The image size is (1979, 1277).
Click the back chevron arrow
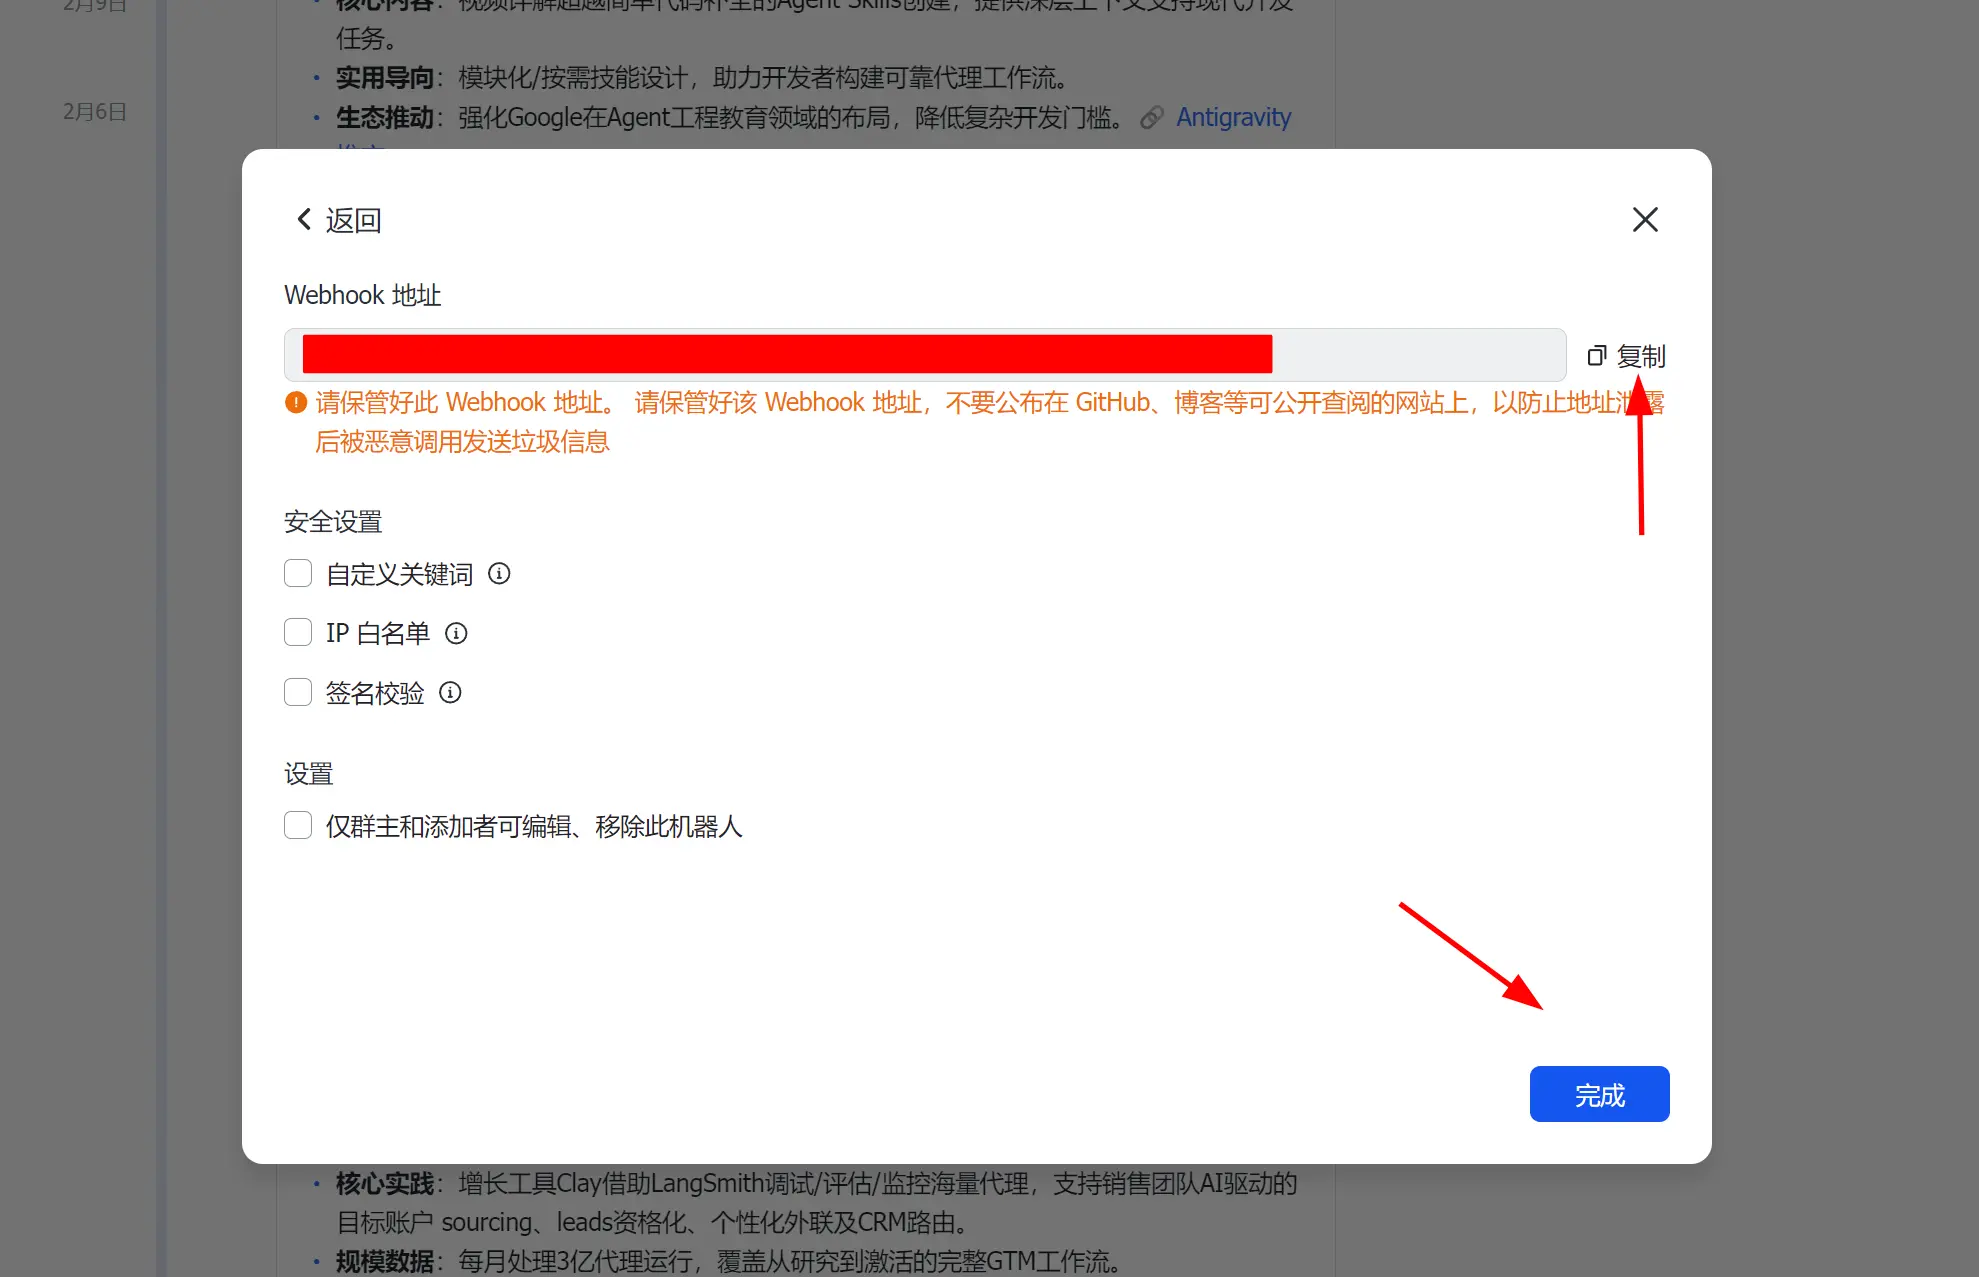pos(304,219)
